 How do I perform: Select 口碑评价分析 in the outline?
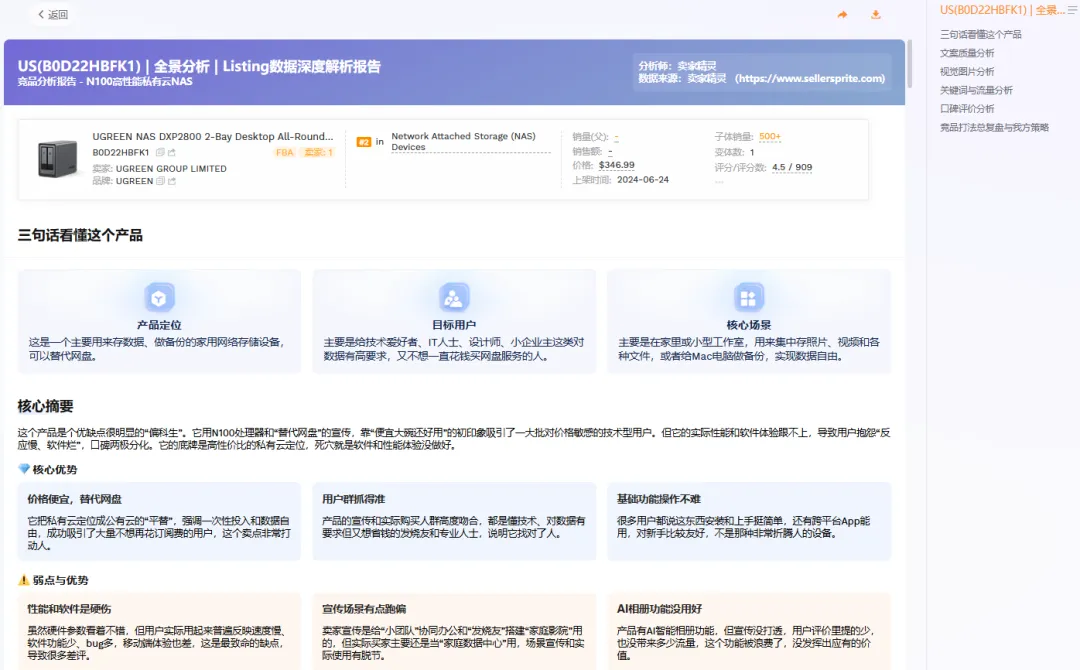coord(967,109)
